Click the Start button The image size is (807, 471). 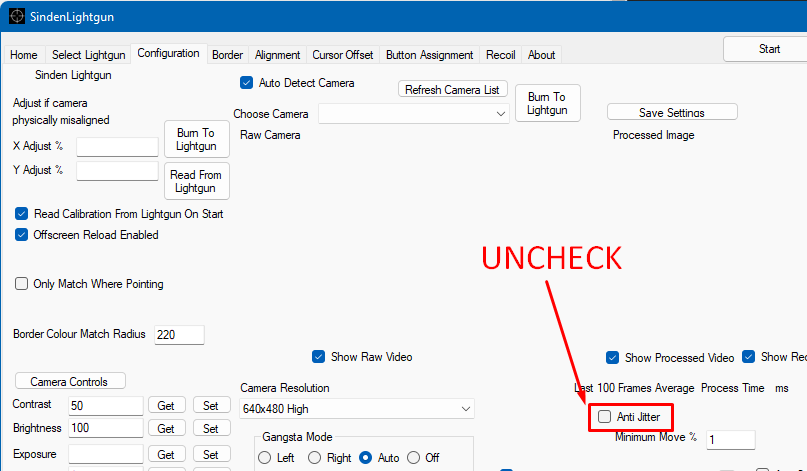click(768, 49)
